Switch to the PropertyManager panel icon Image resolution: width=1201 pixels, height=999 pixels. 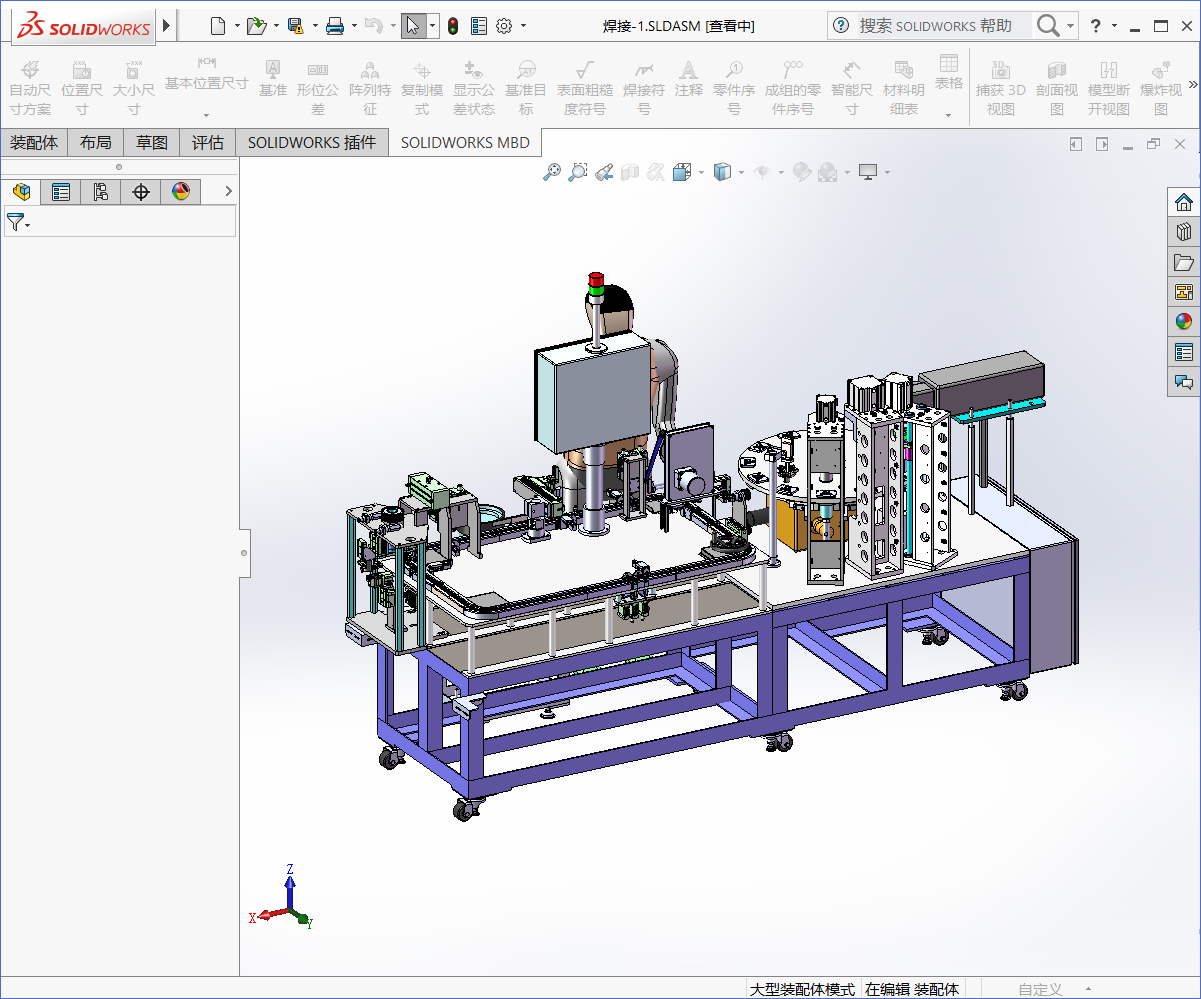(61, 192)
